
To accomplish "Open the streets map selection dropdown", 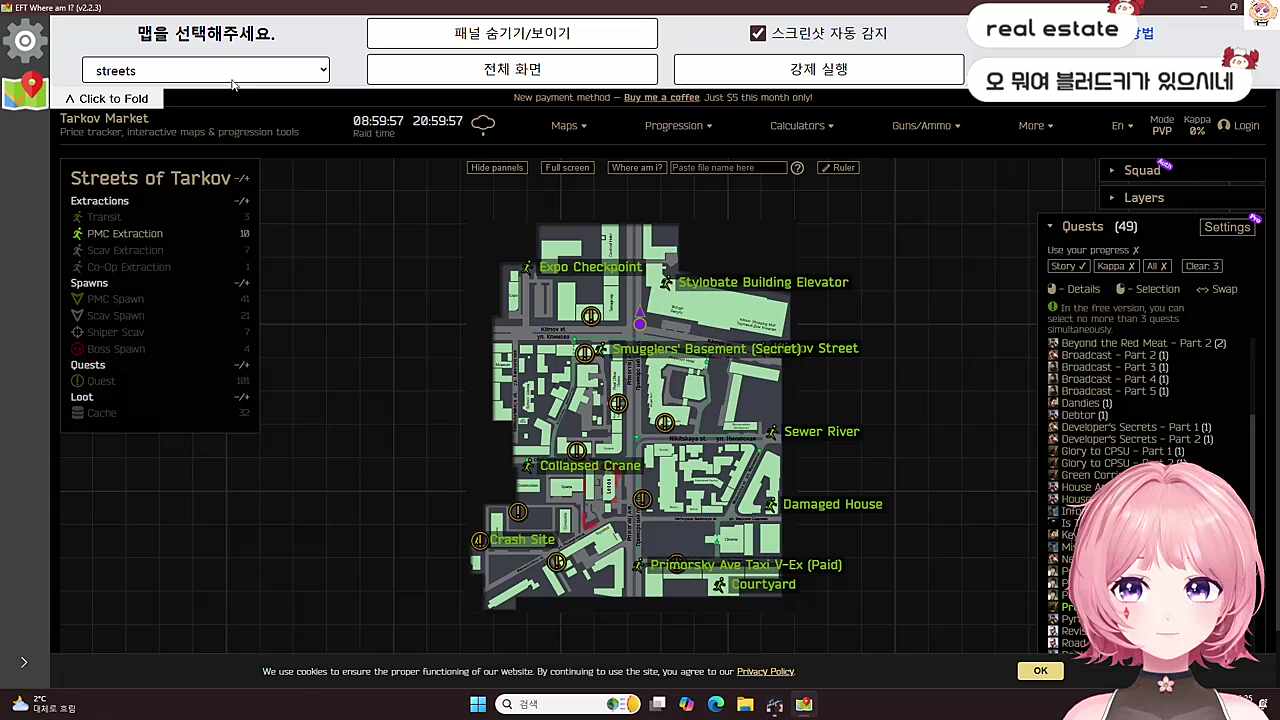I will 206,70.
